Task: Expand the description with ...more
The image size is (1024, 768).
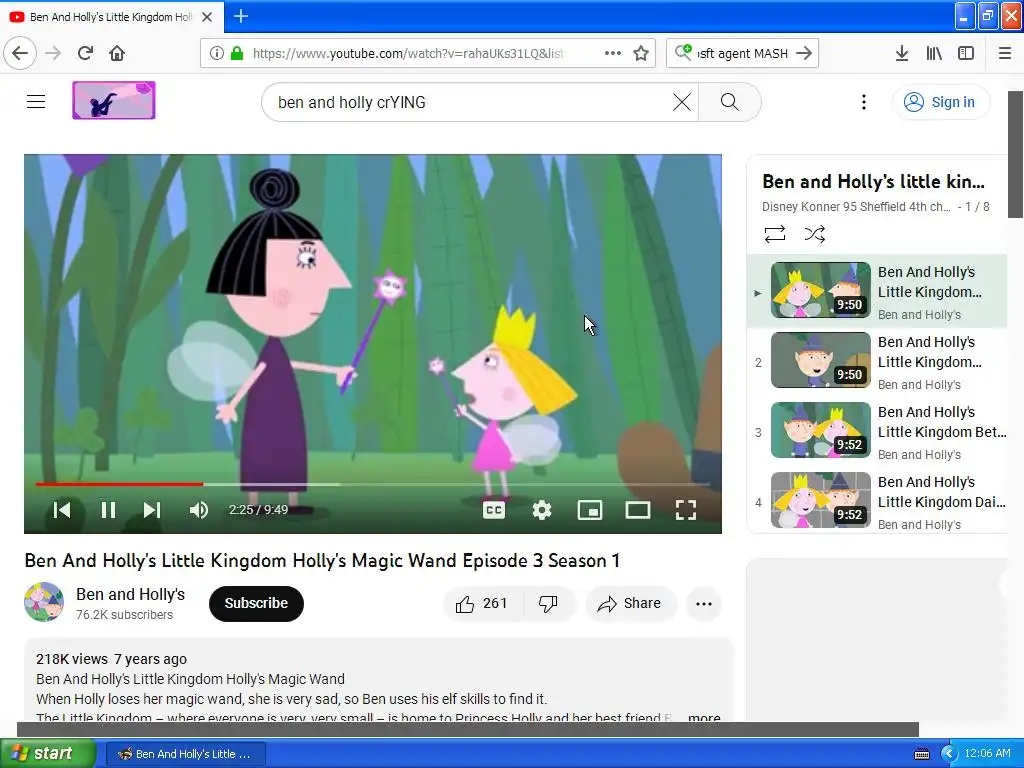Action: click(x=704, y=717)
